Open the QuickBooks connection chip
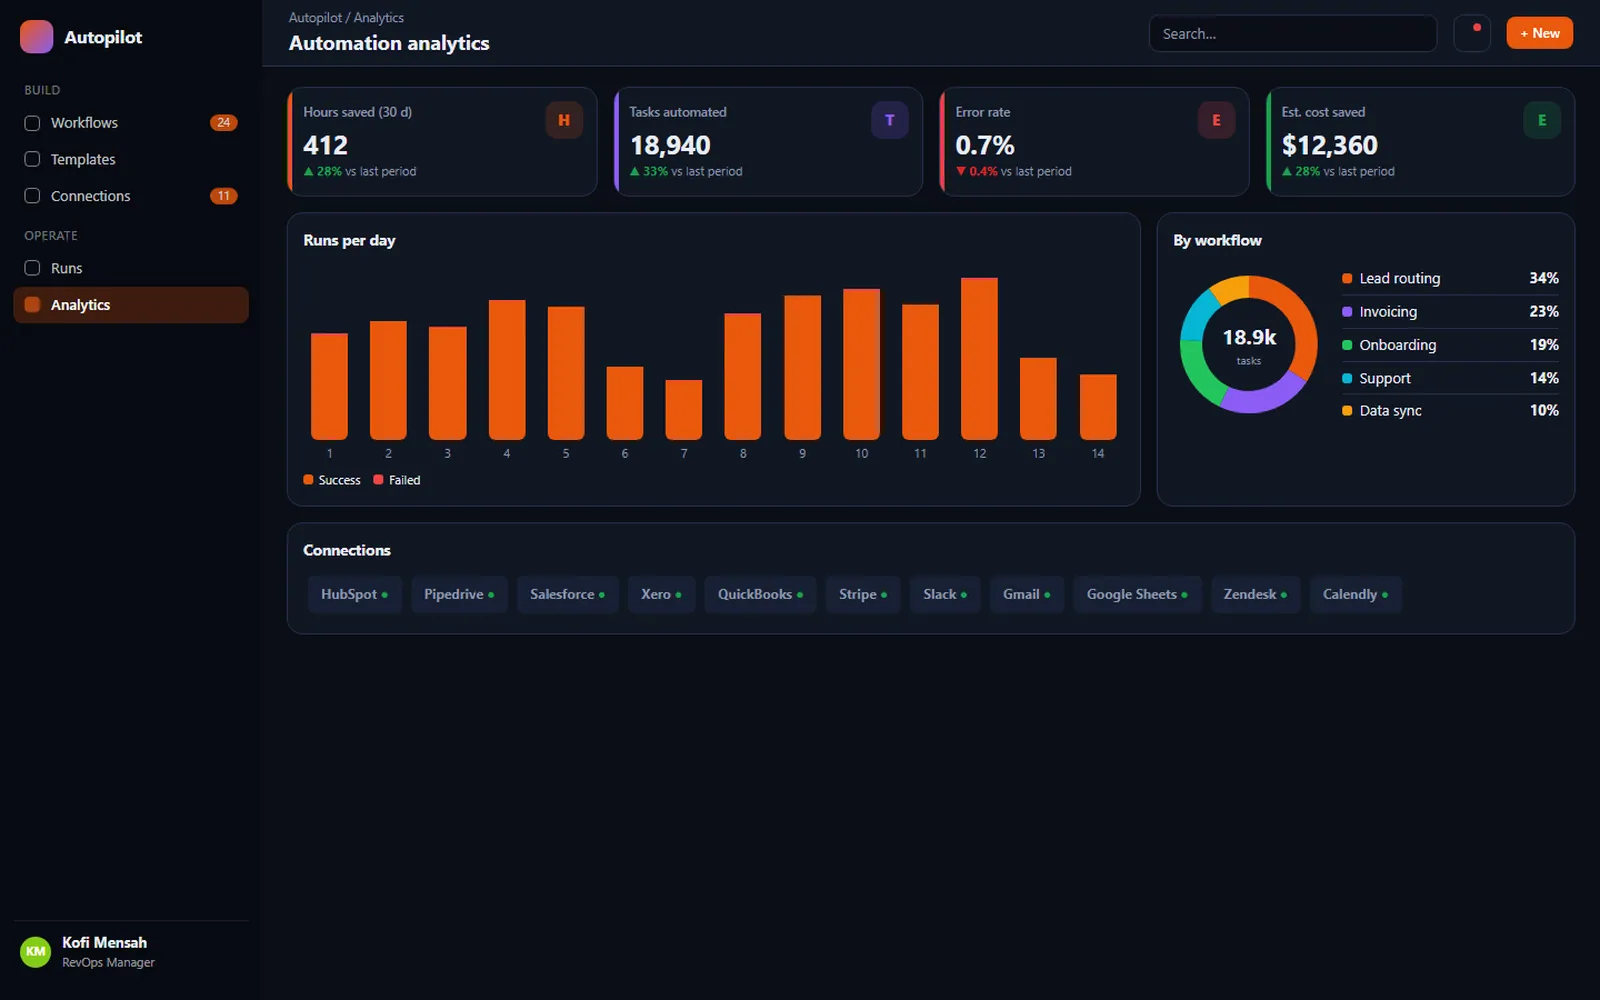Viewport: 1600px width, 1000px height. tap(760, 594)
